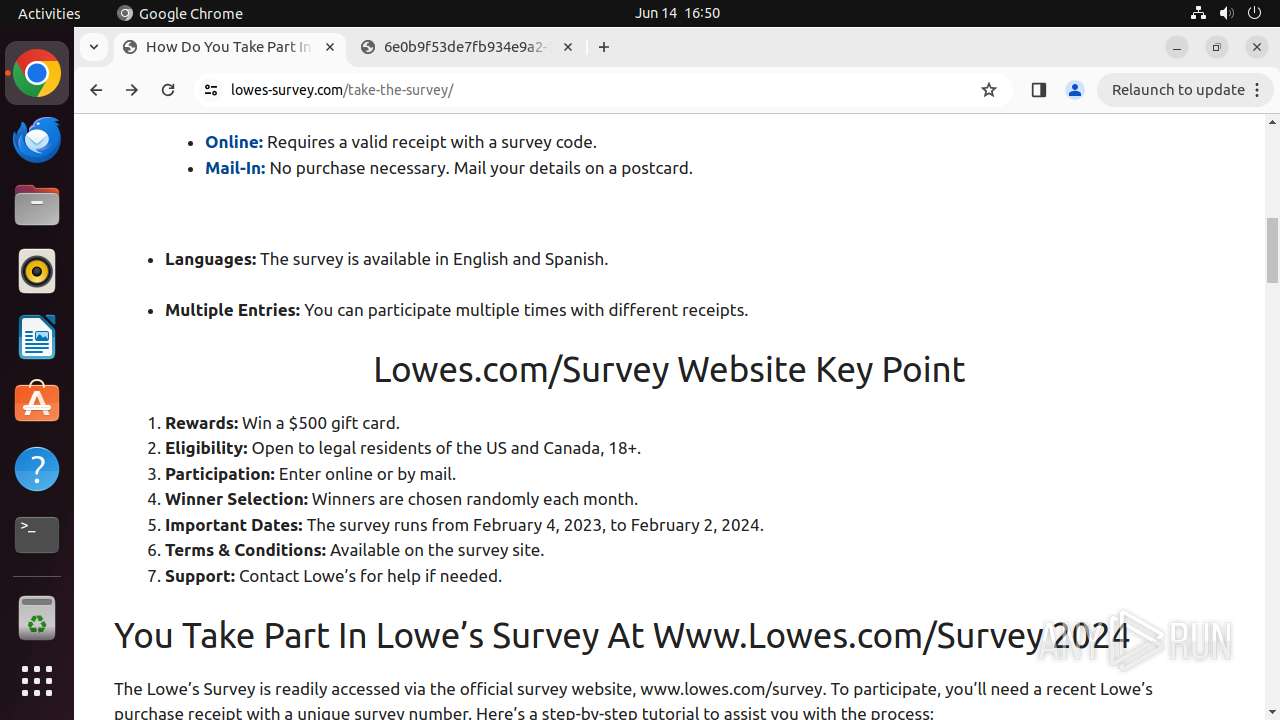
Task: Restore the Chrome window size
Action: (x=1217, y=47)
